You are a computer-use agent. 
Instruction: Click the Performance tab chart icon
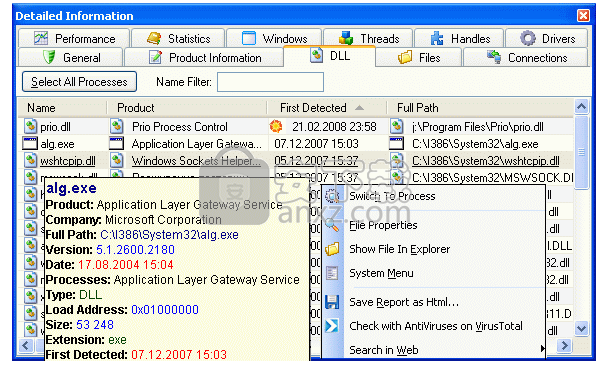tap(41, 38)
